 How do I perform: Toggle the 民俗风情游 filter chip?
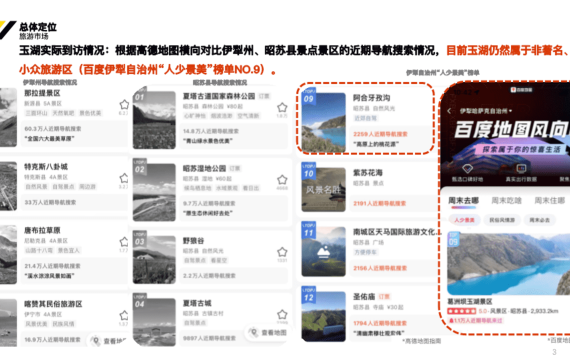click(x=502, y=220)
